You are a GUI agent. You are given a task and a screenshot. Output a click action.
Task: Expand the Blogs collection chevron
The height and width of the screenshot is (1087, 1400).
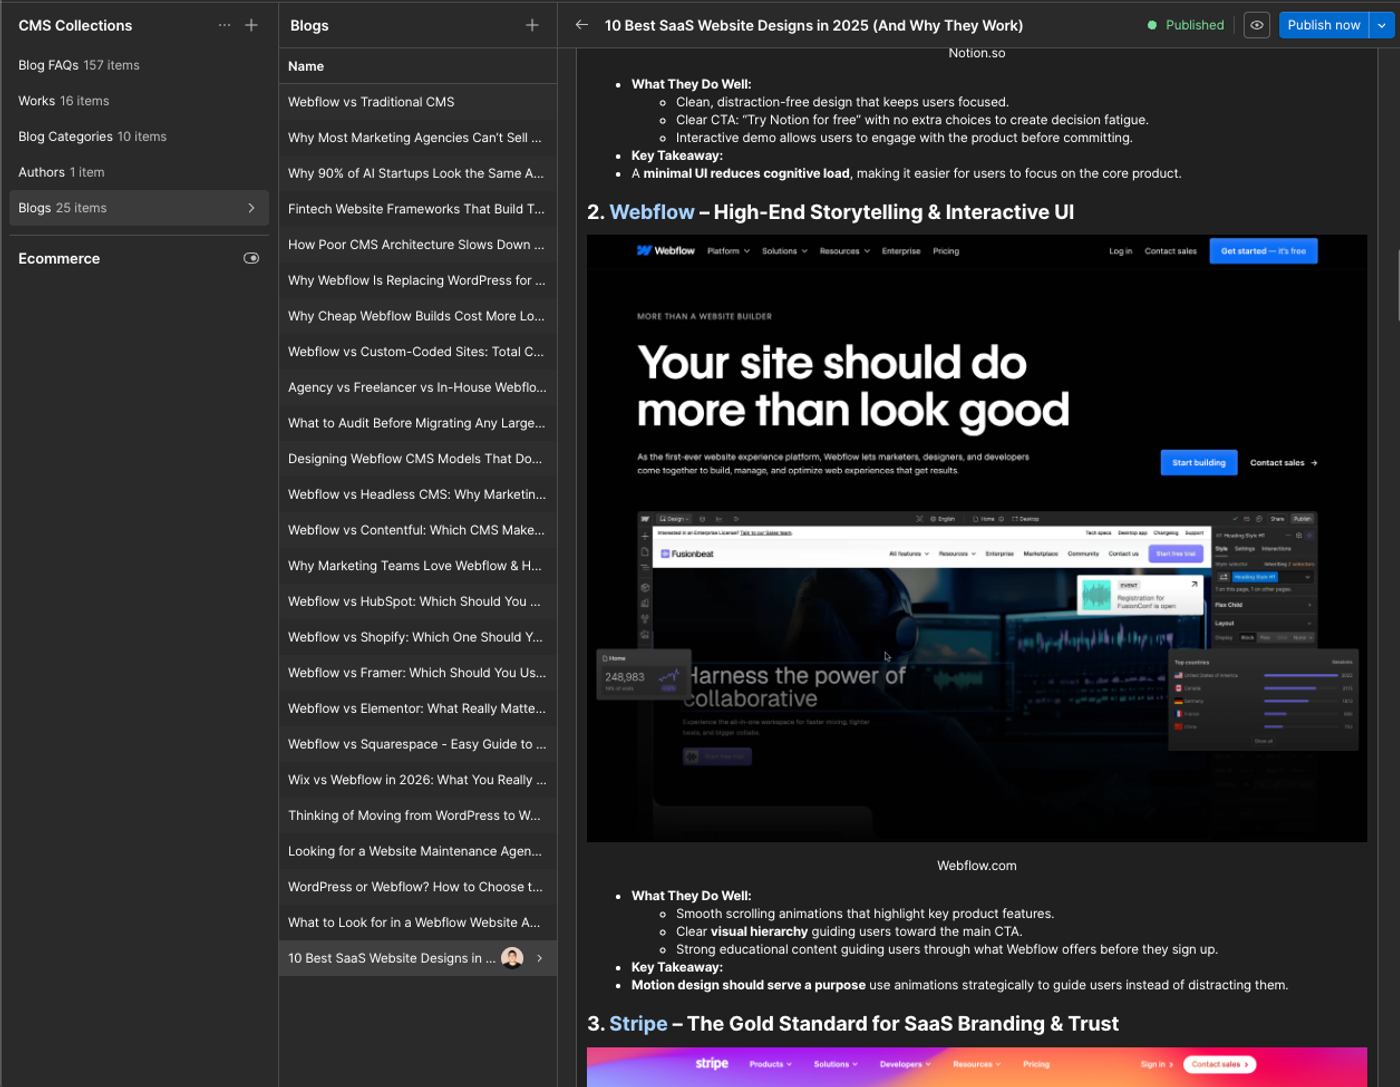tap(251, 208)
